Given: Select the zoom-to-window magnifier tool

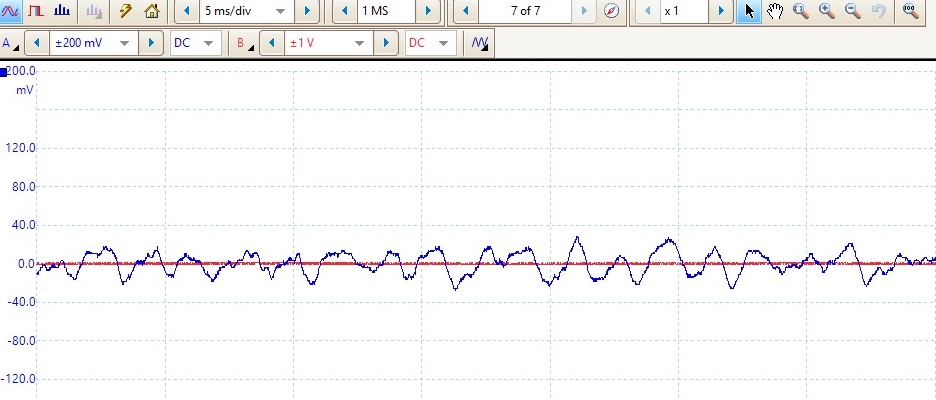Looking at the screenshot, I should [800, 11].
